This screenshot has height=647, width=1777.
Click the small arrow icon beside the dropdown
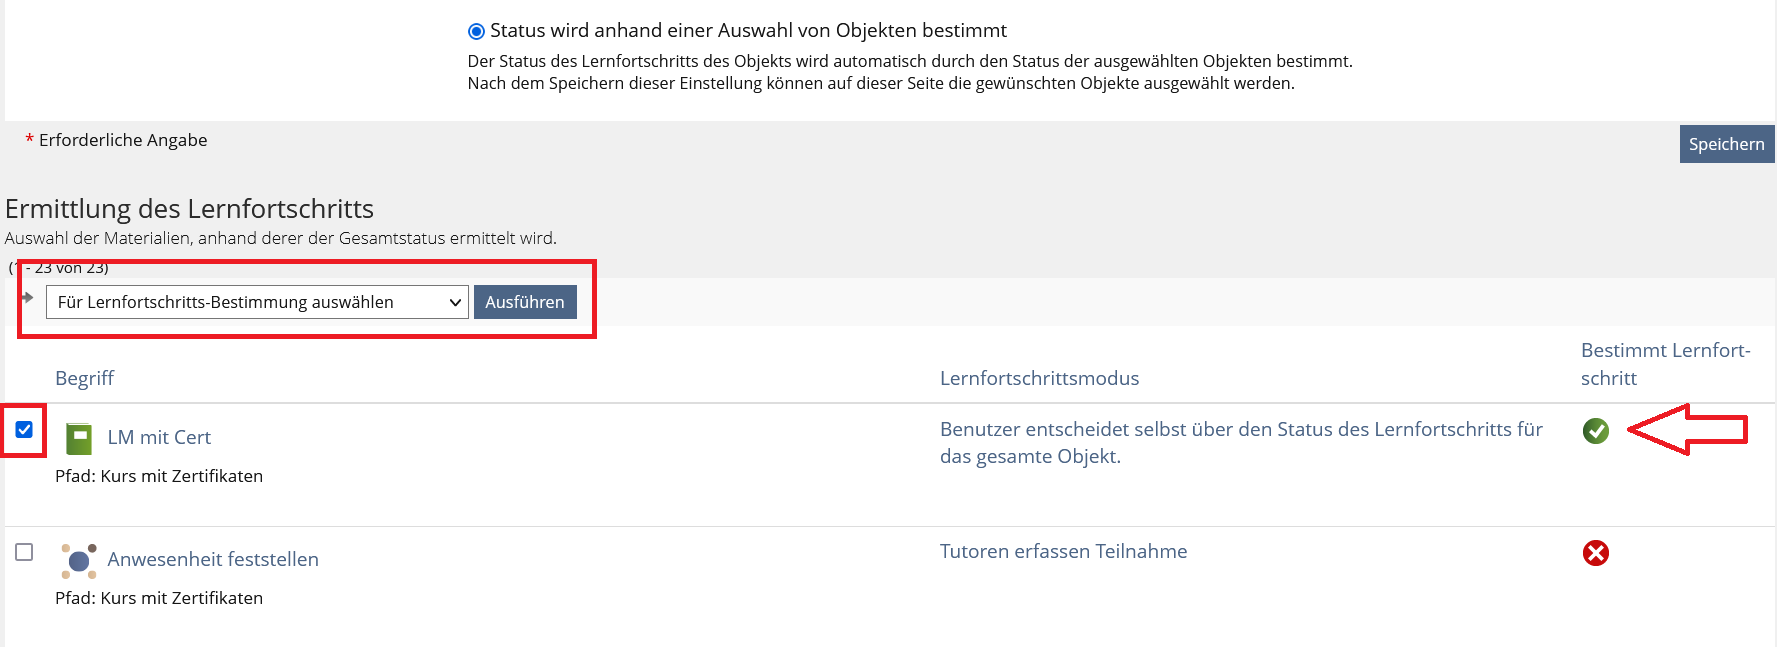27,298
